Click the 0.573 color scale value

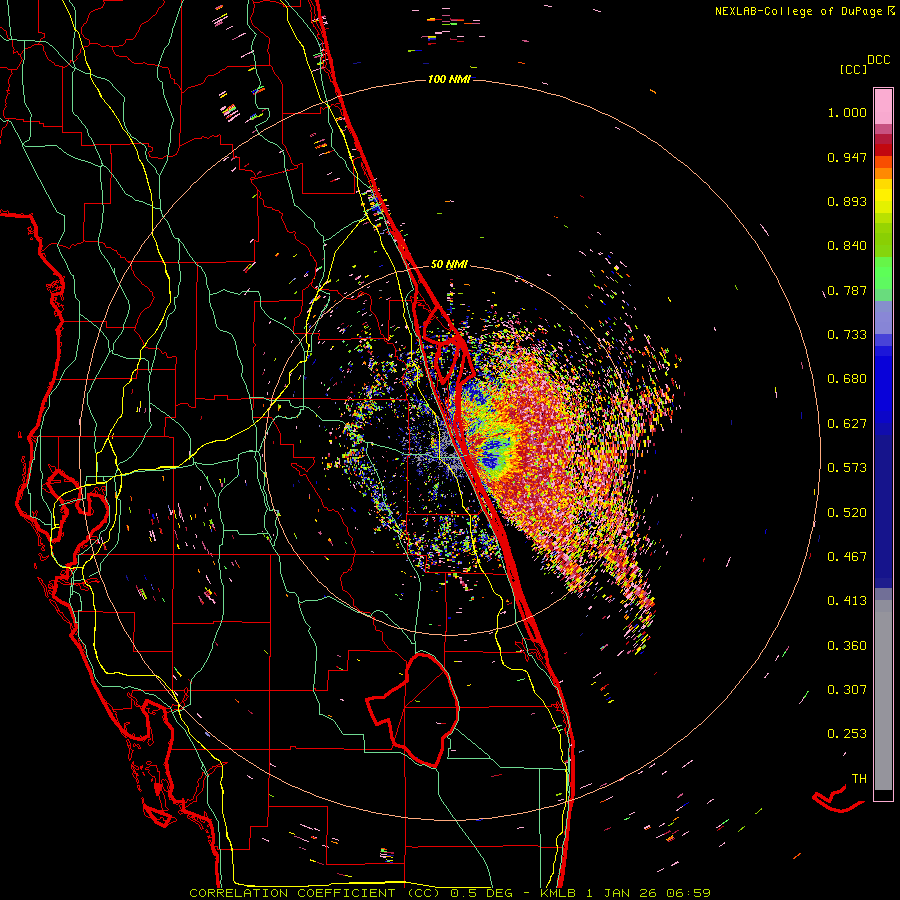(x=847, y=468)
